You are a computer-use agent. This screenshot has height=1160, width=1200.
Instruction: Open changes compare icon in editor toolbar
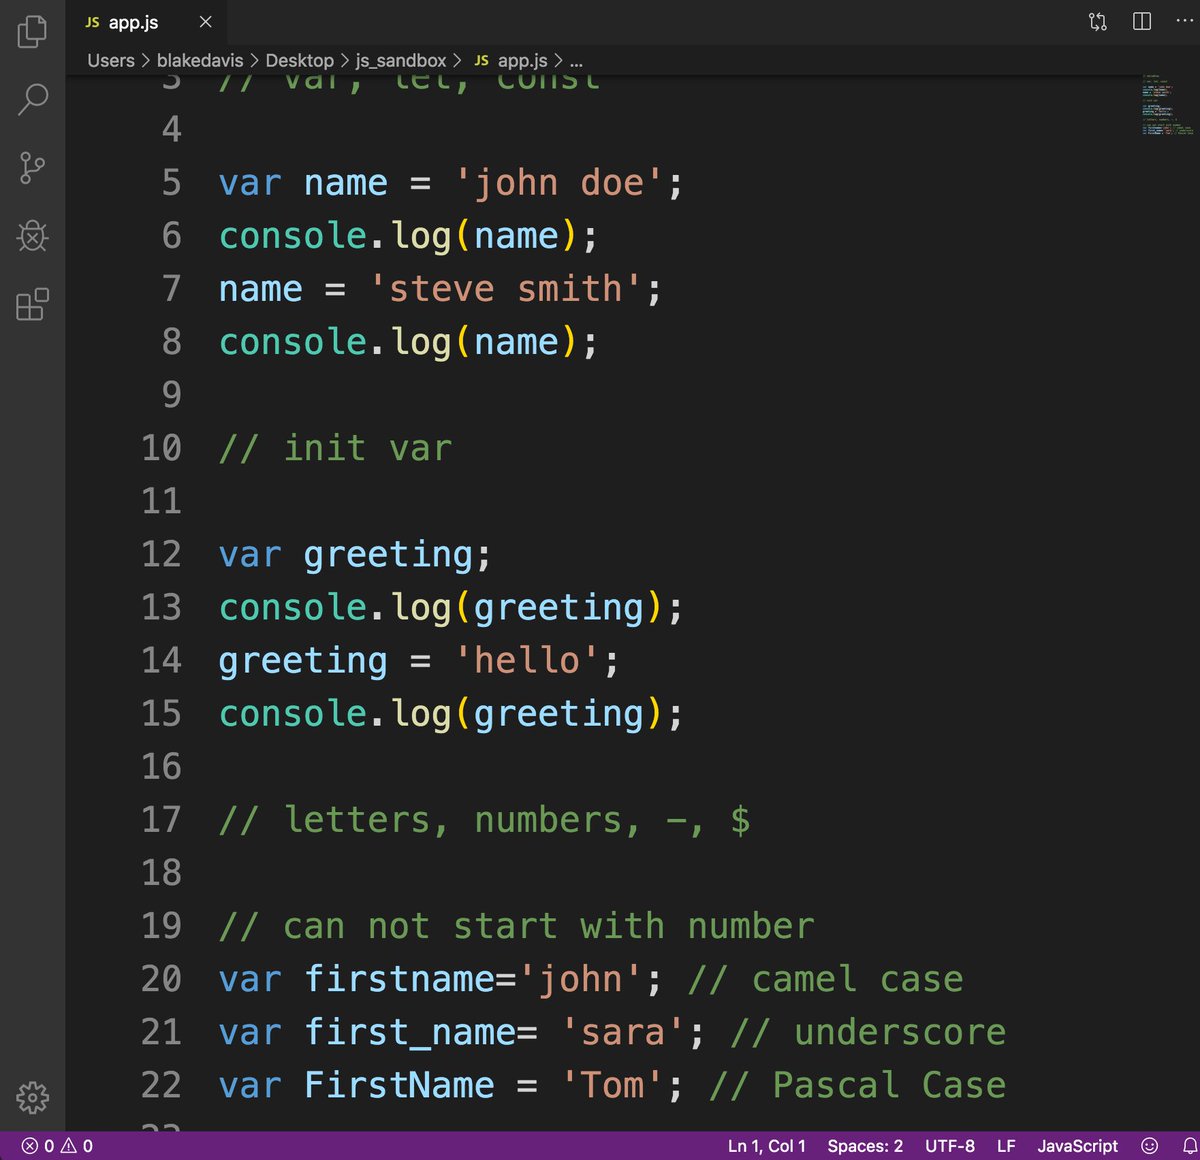click(1098, 22)
